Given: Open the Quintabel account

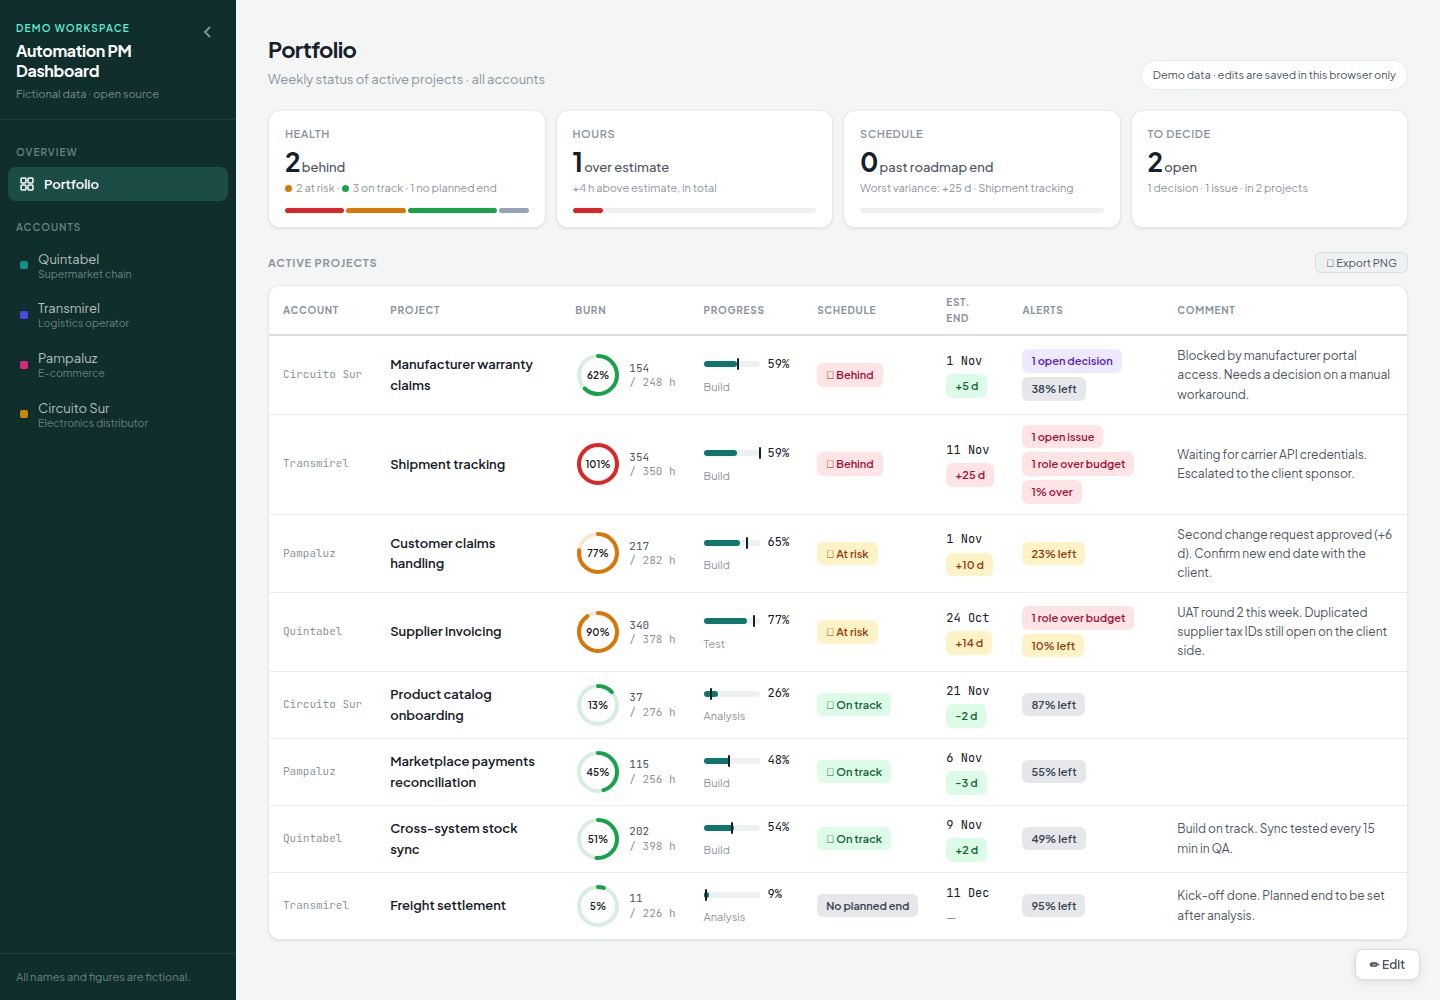Looking at the screenshot, I should (118, 265).
